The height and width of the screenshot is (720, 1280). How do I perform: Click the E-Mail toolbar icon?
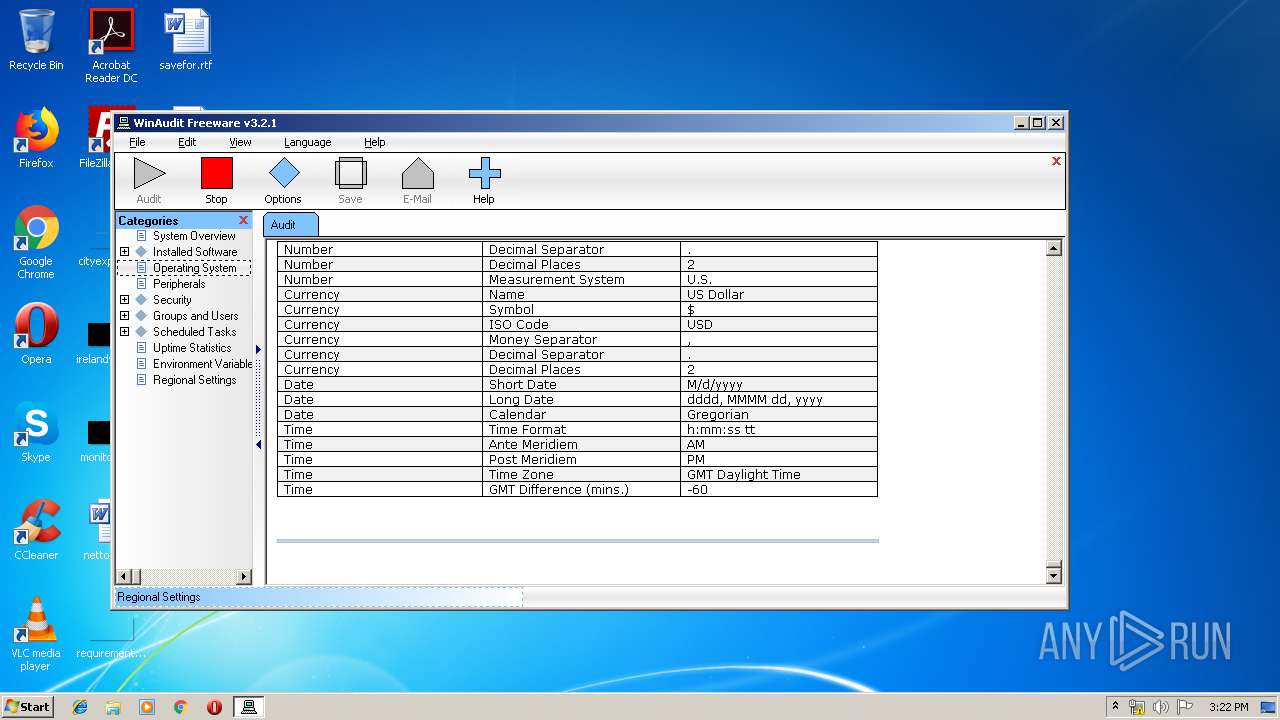coord(417,174)
